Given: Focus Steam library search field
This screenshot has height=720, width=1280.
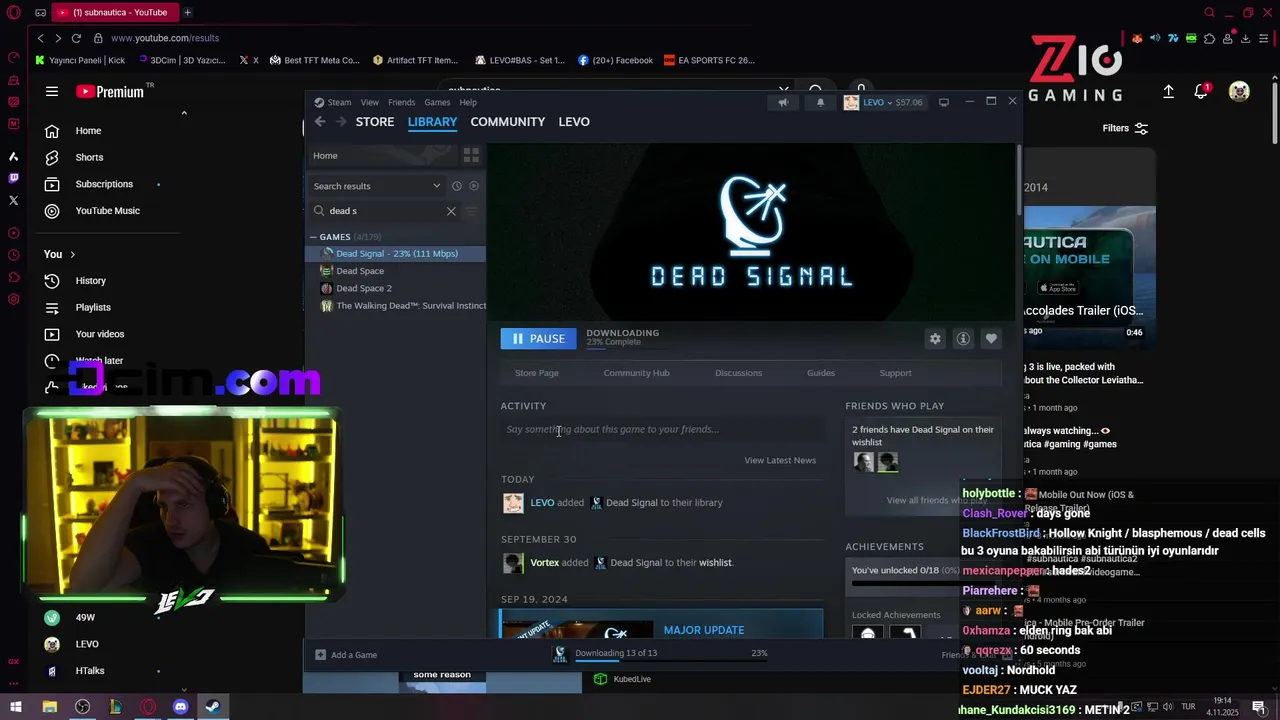Looking at the screenshot, I should click(384, 211).
